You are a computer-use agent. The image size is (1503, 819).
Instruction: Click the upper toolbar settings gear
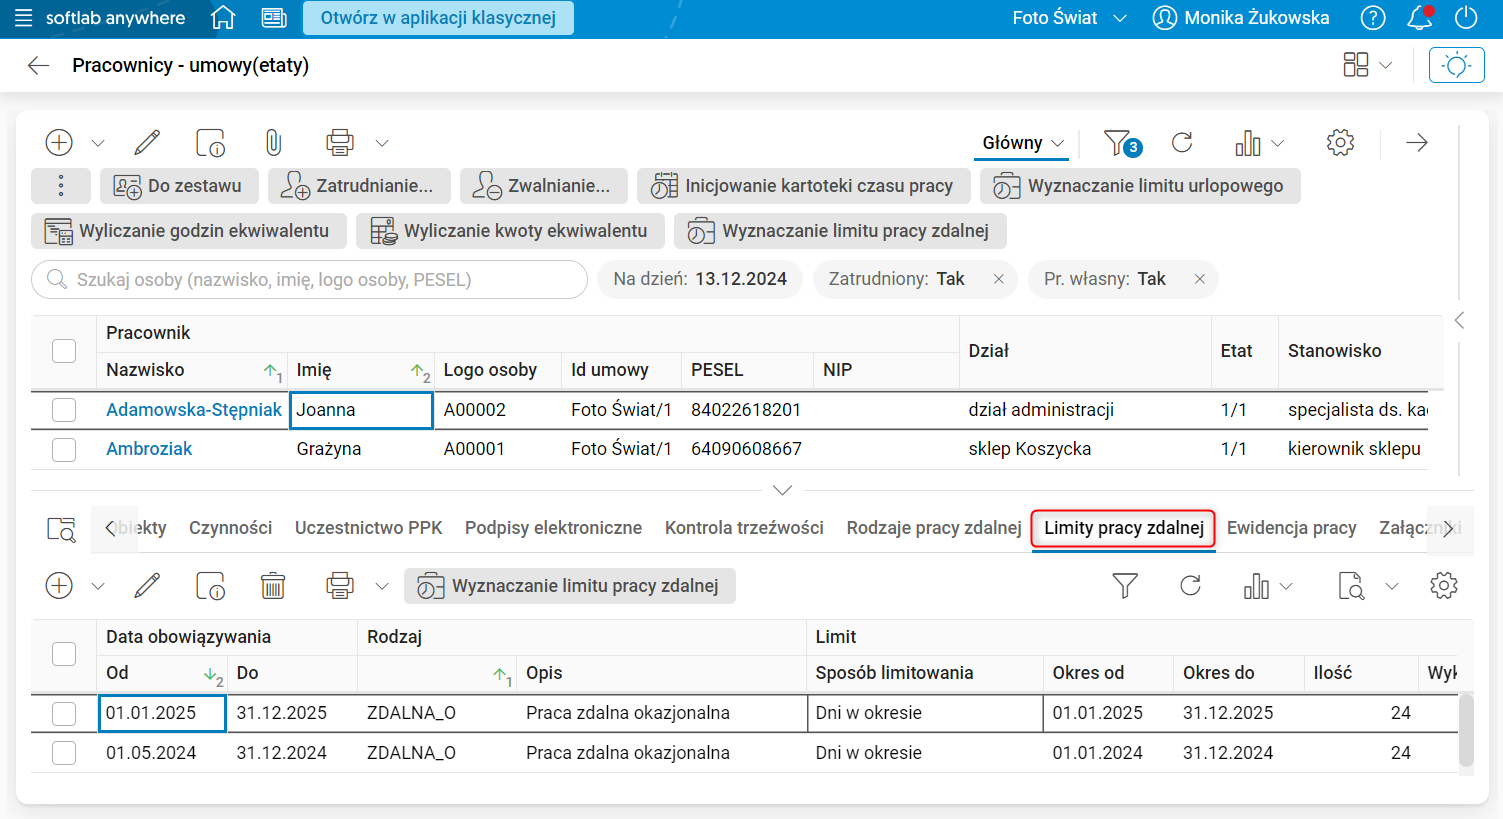point(1340,143)
